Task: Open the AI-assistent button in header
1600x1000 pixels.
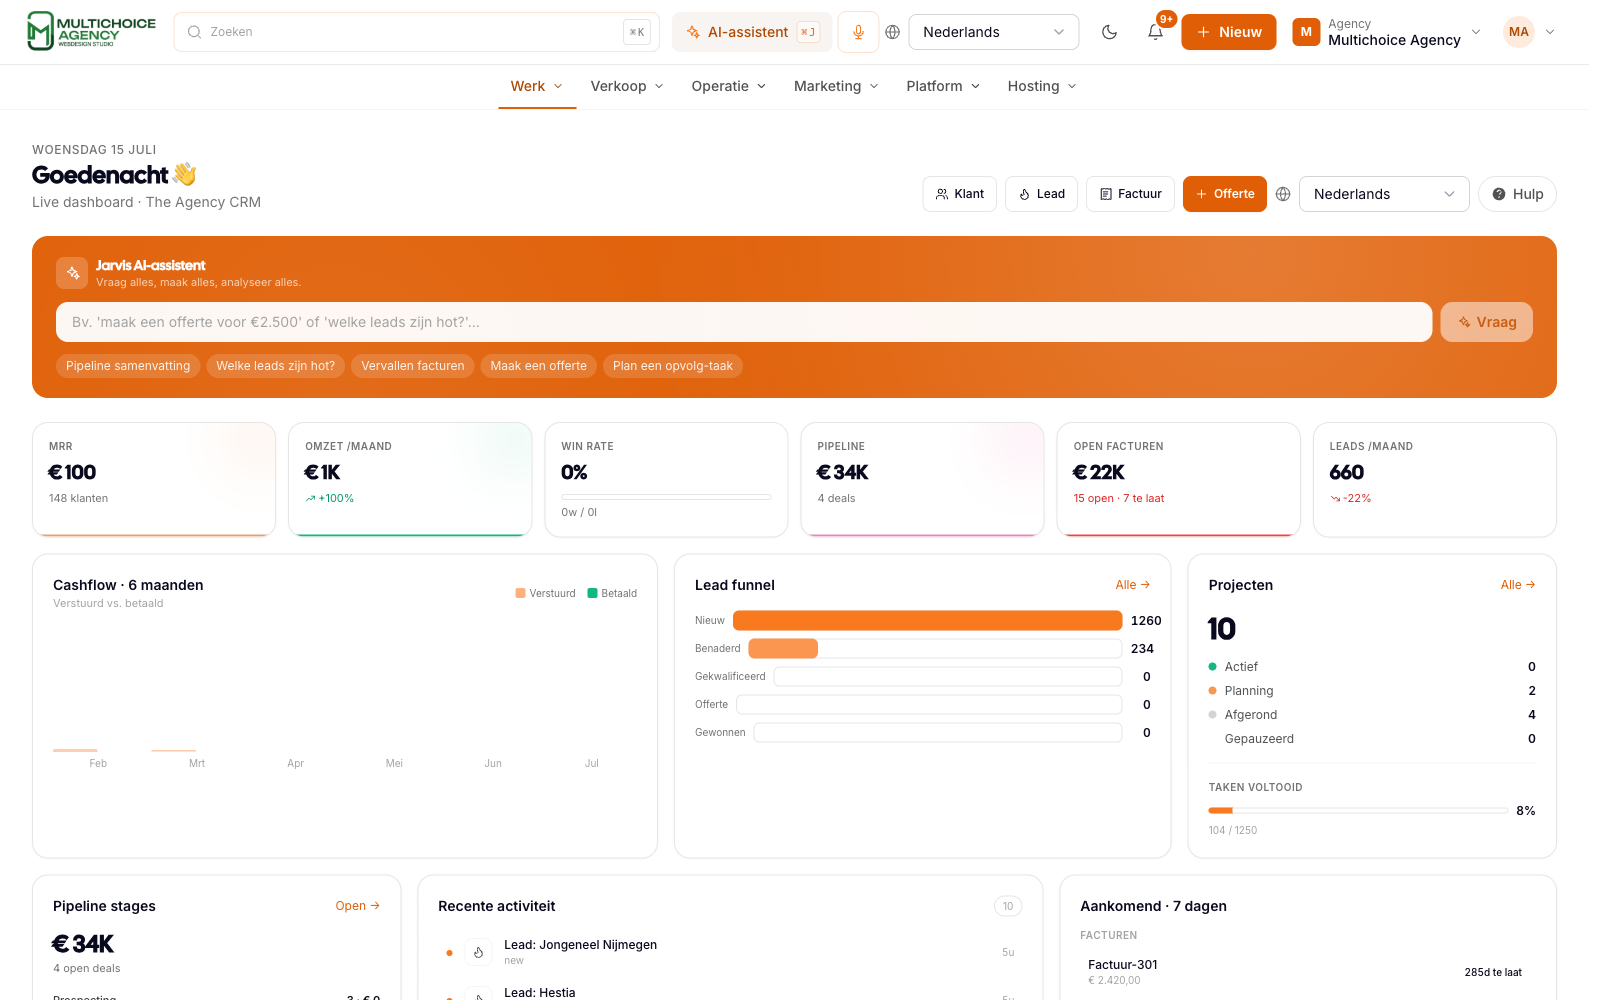Action: tap(752, 32)
